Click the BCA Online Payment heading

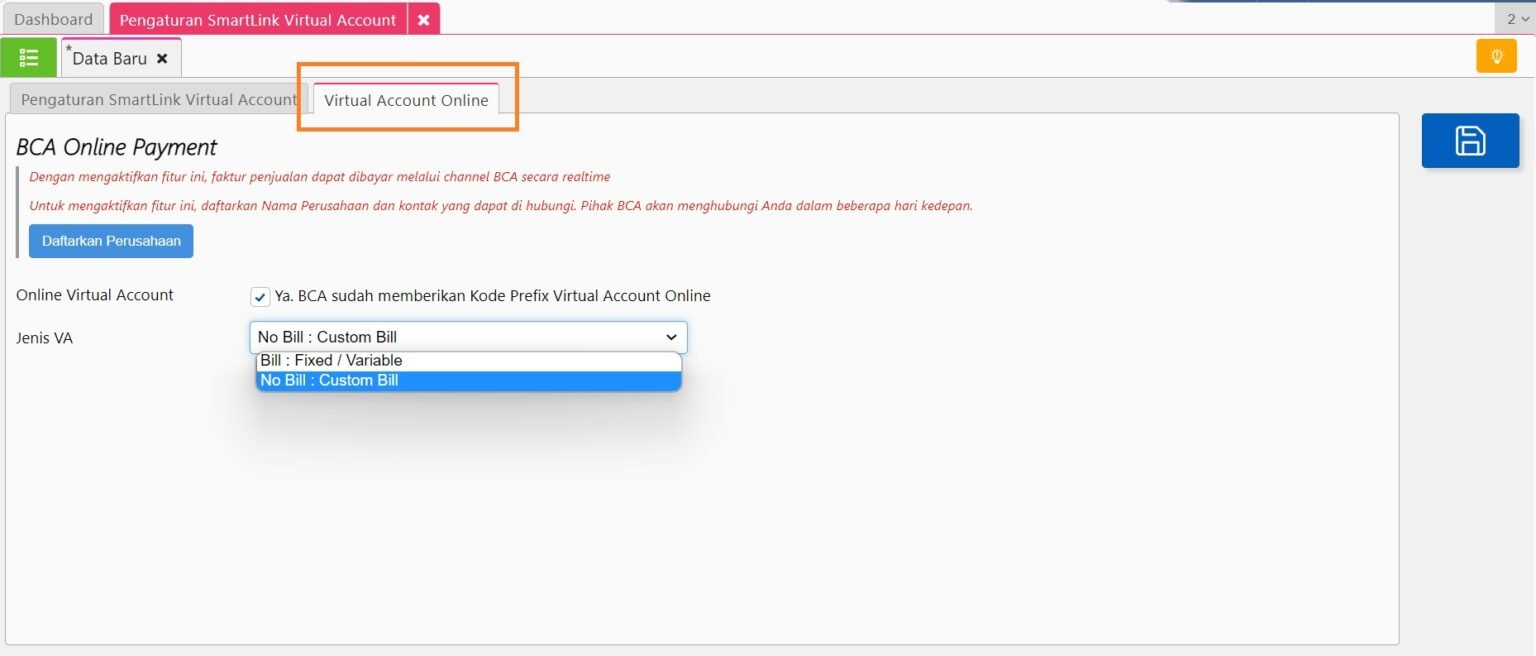tap(117, 148)
